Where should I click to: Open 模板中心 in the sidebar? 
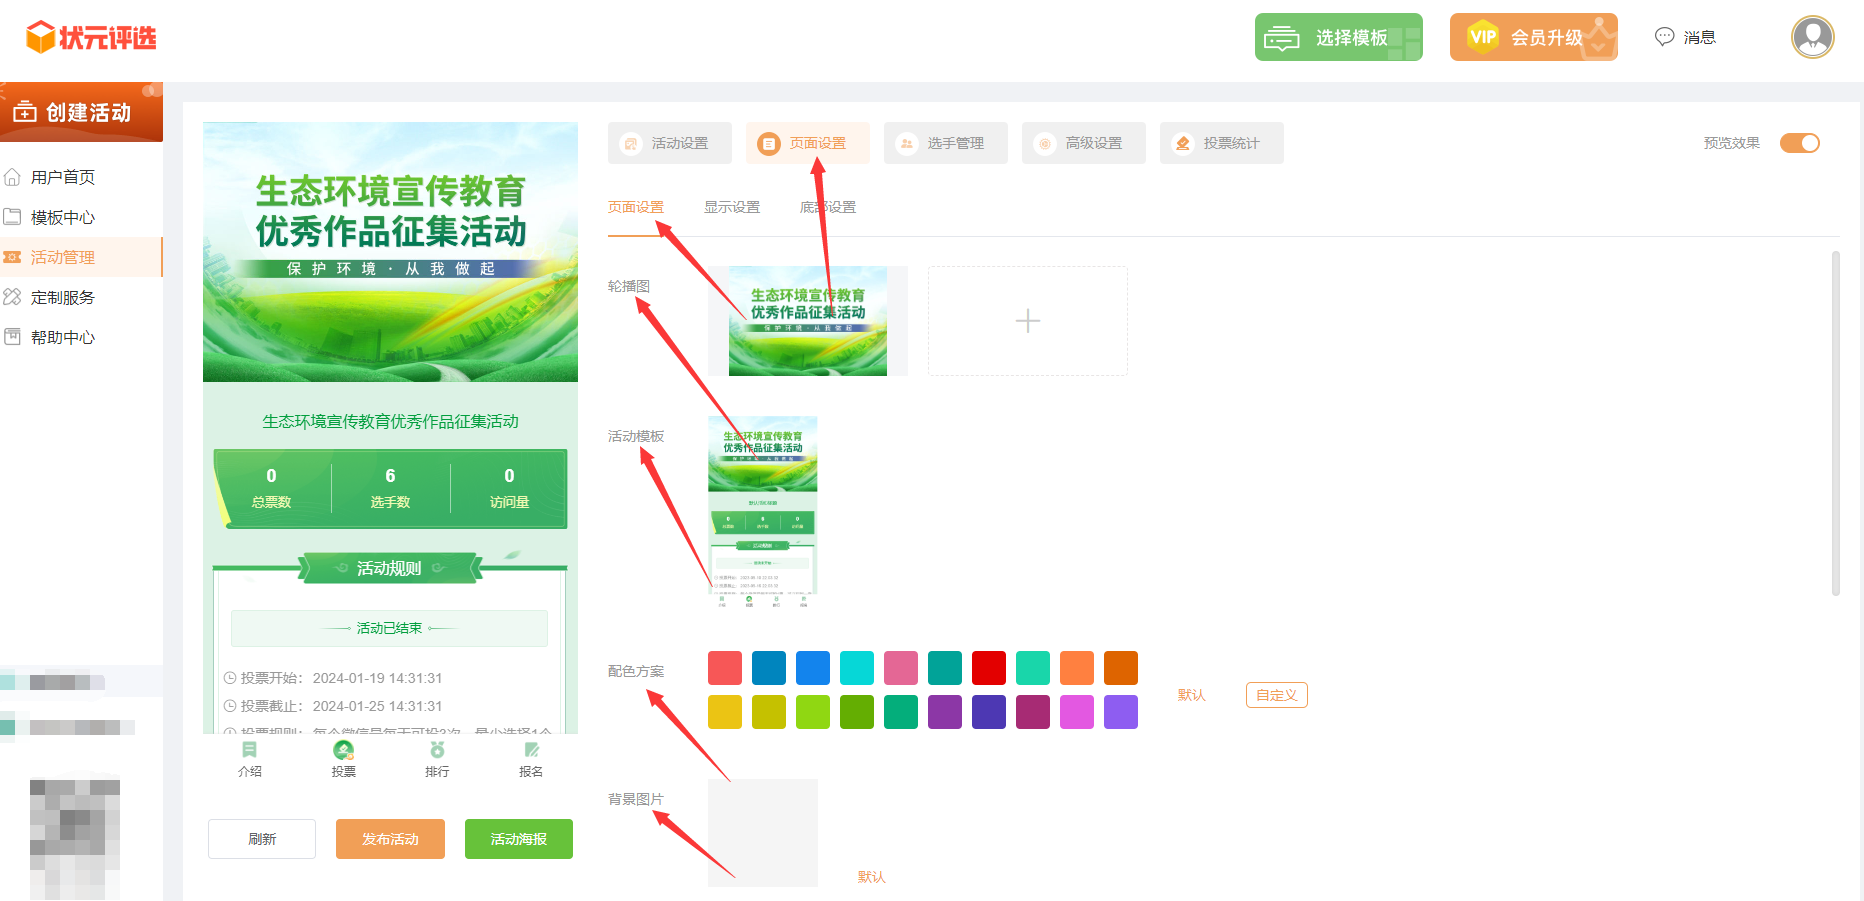click(x=62, y=217)
